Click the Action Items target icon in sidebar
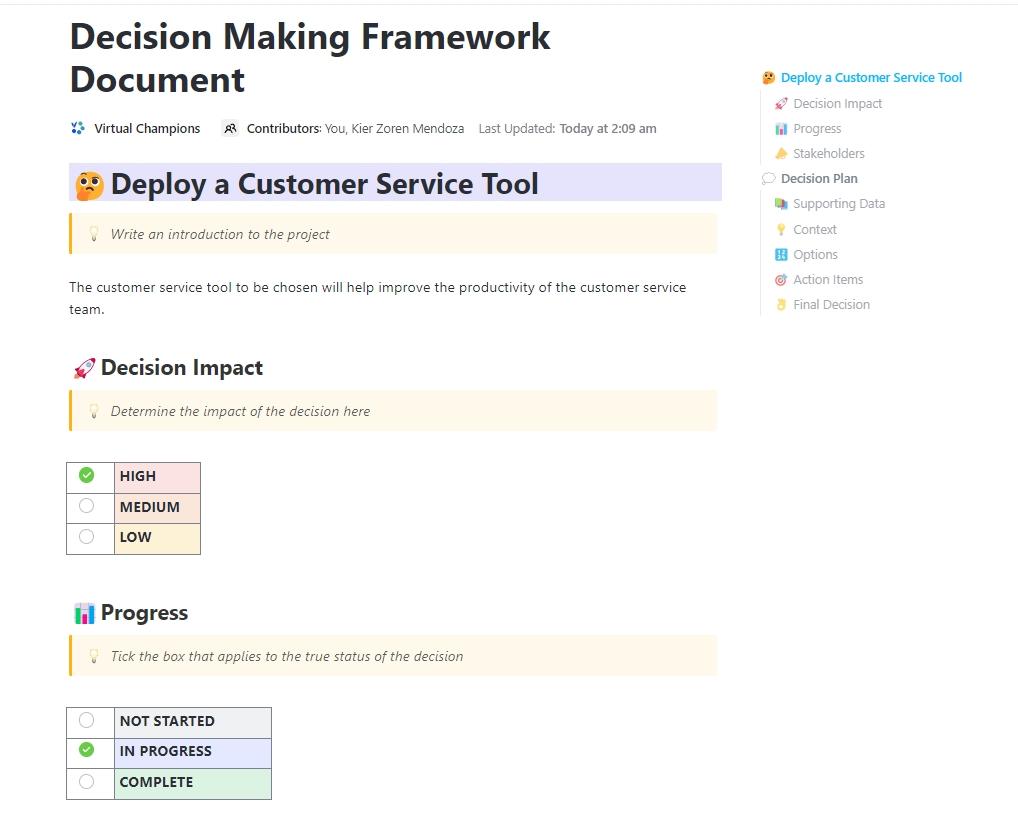 [x=780, y=279]
